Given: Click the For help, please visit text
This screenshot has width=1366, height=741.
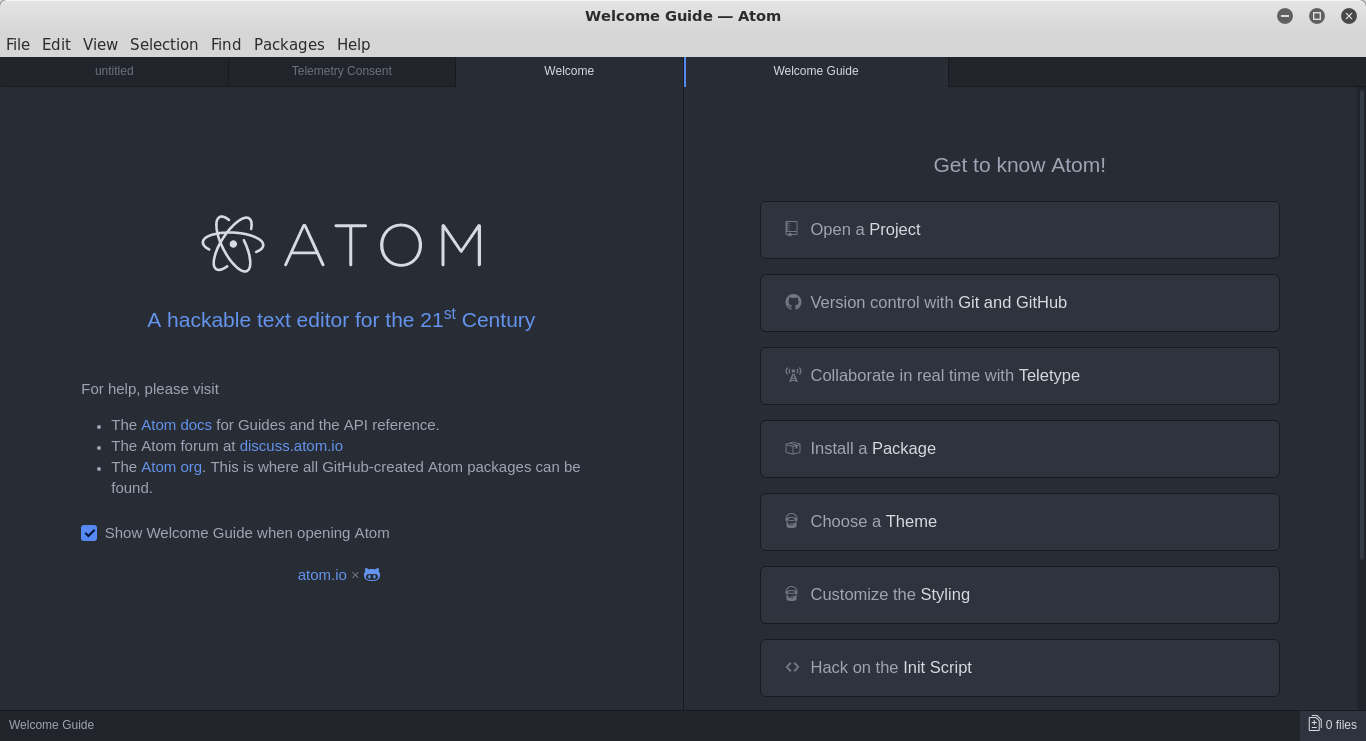Looking at the screenshot, I should [x=150, y=389].
